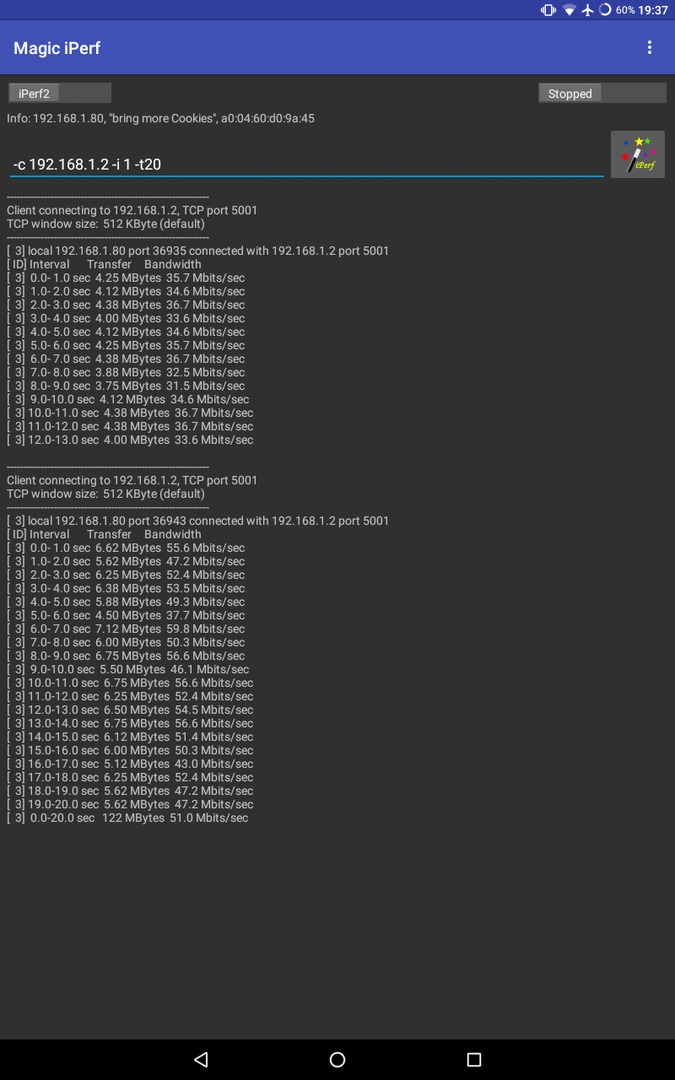Tap the Android home circle button
The height and width of the screenshot is (1080, 675).
pyautogui.click(x=338, y=1059)
